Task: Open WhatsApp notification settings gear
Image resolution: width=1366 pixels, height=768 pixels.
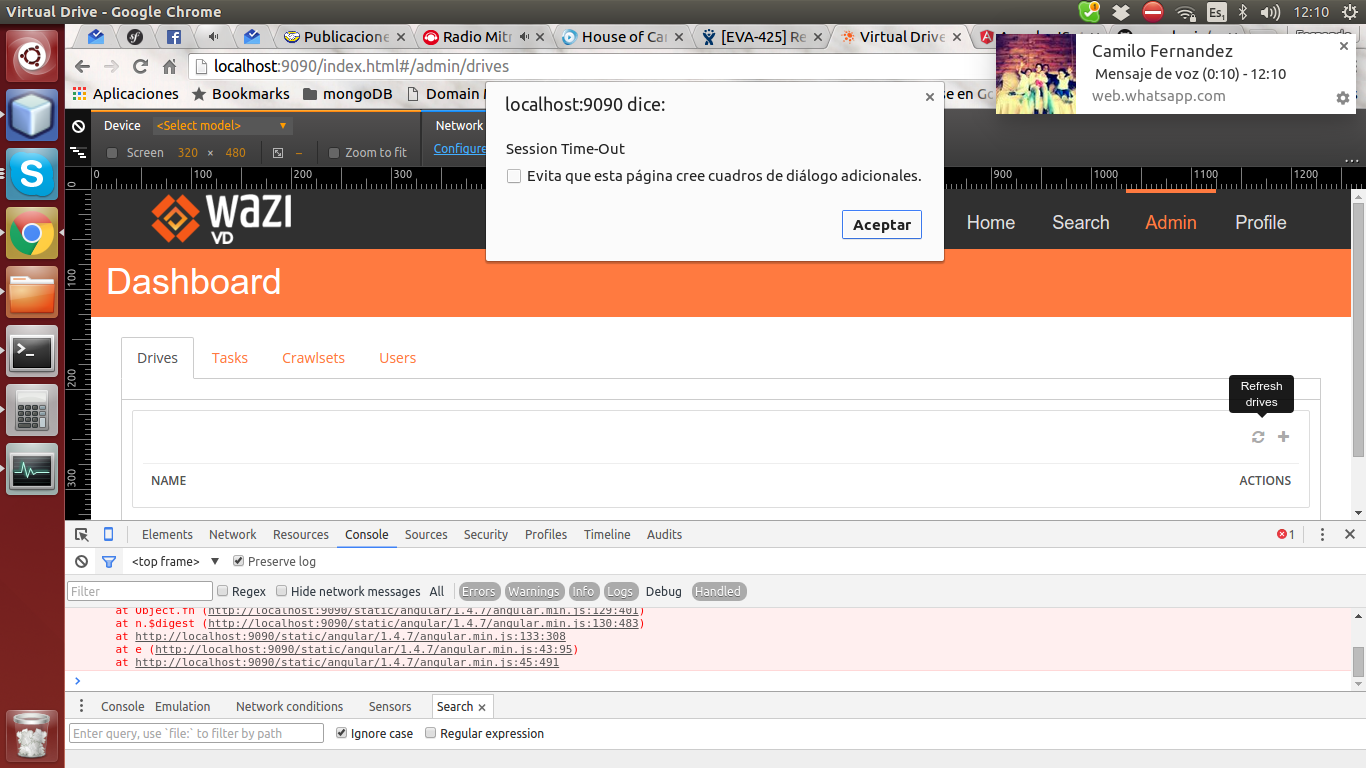Action: pos(1343,98)
